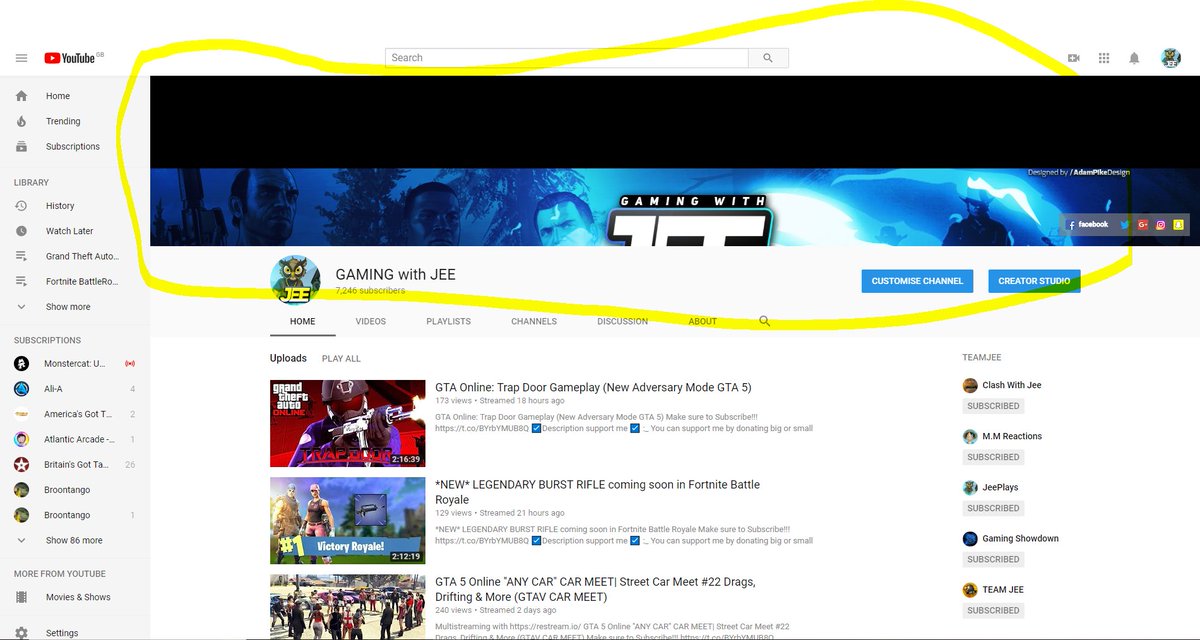Click the GAMING with JEE channel avatar
This screenshot has height=640, width=1200.
click(x=295, y=281)
